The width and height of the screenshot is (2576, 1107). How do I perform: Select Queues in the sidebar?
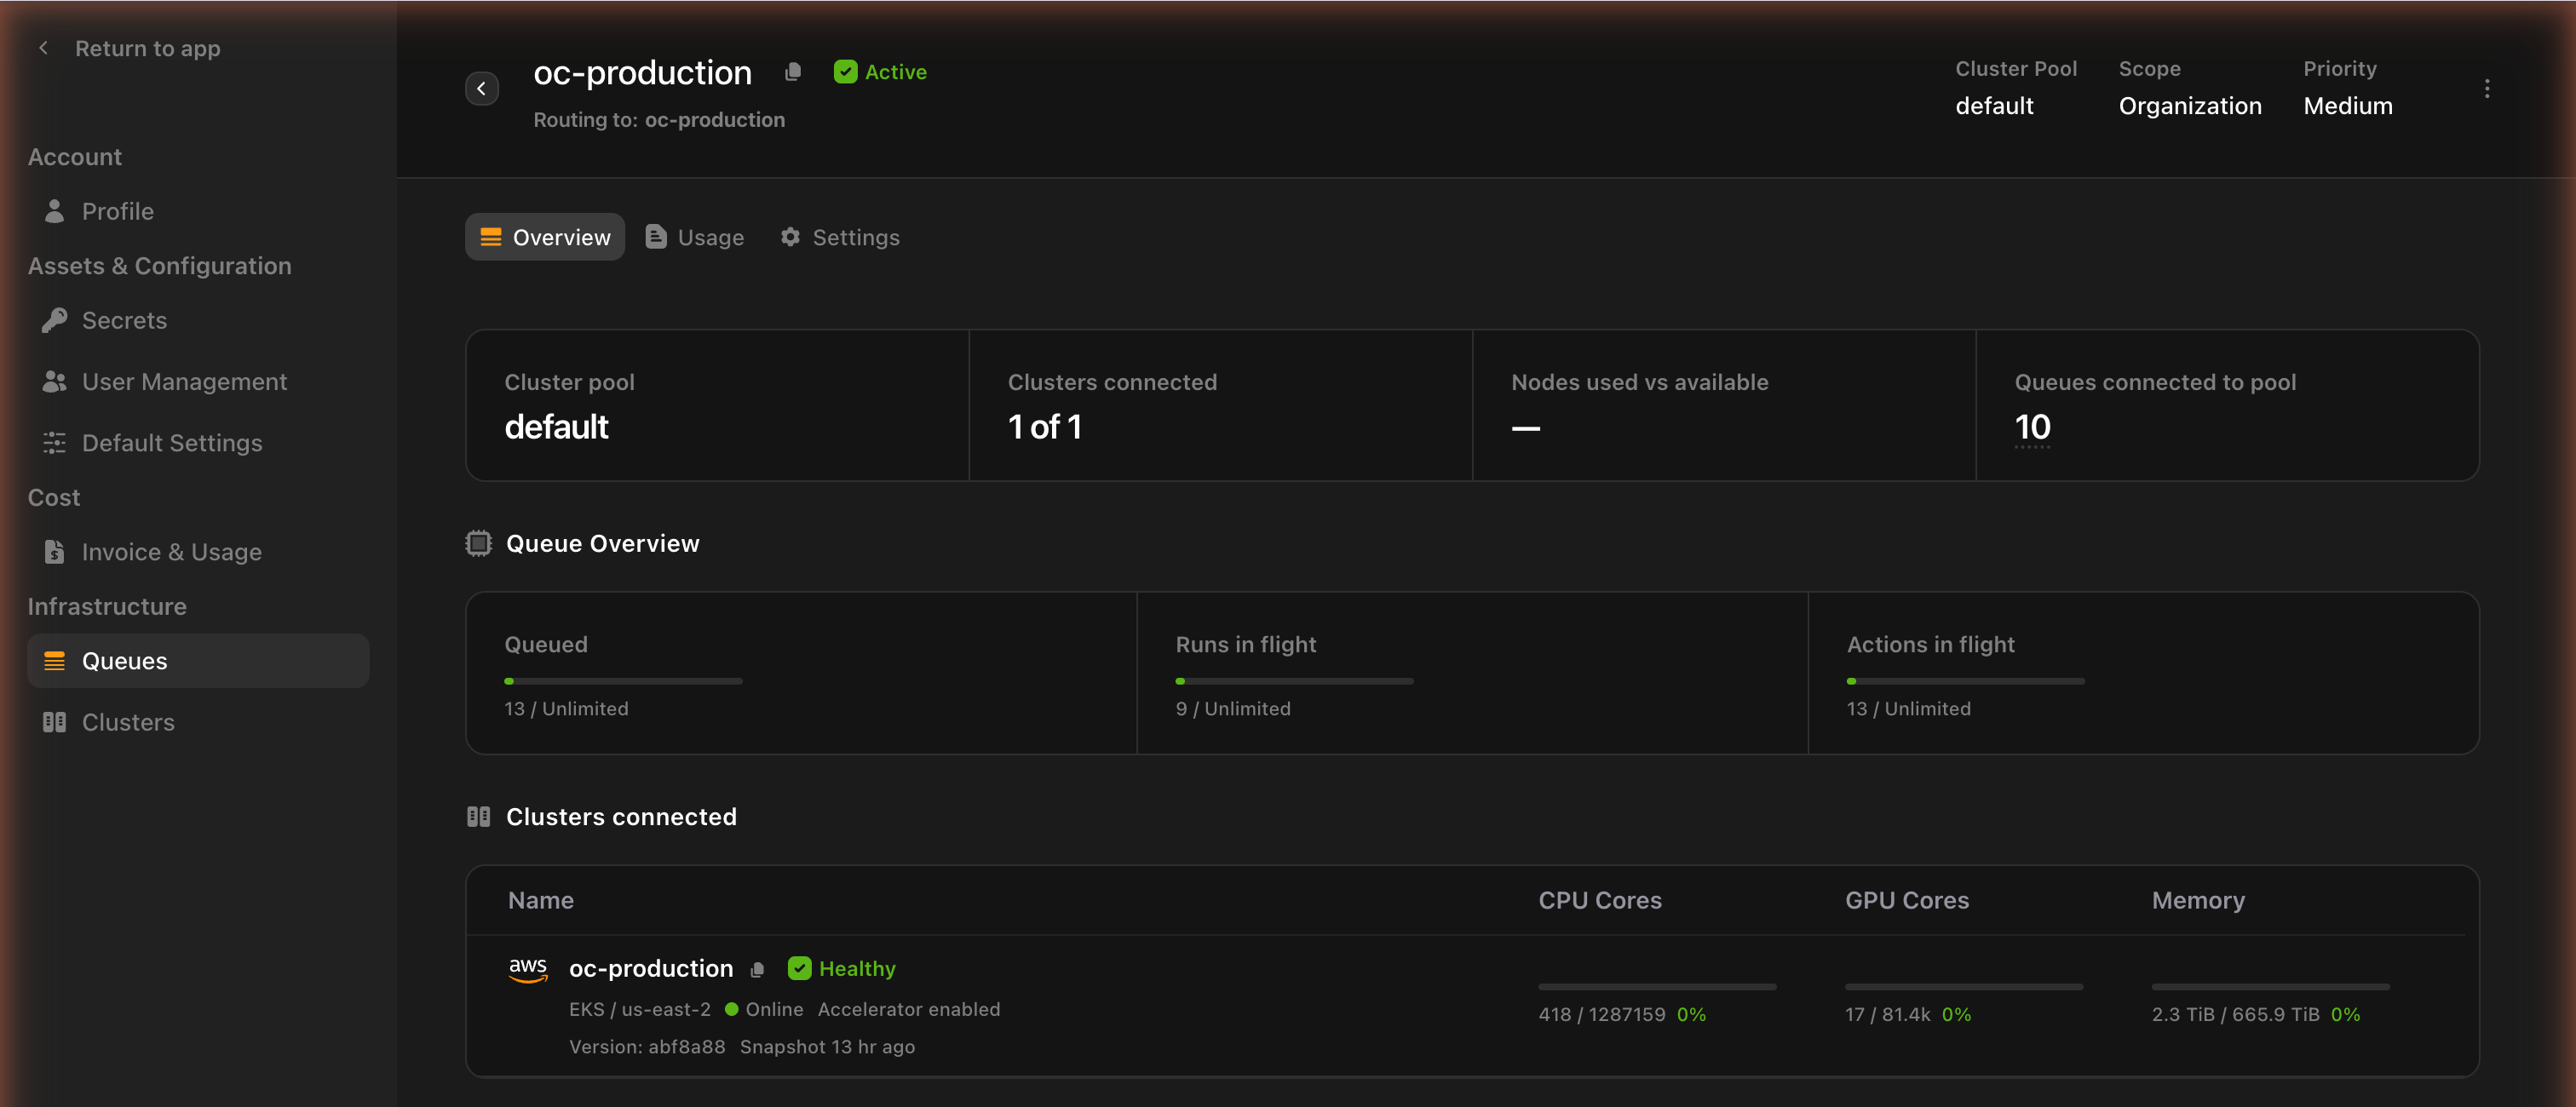198,660
